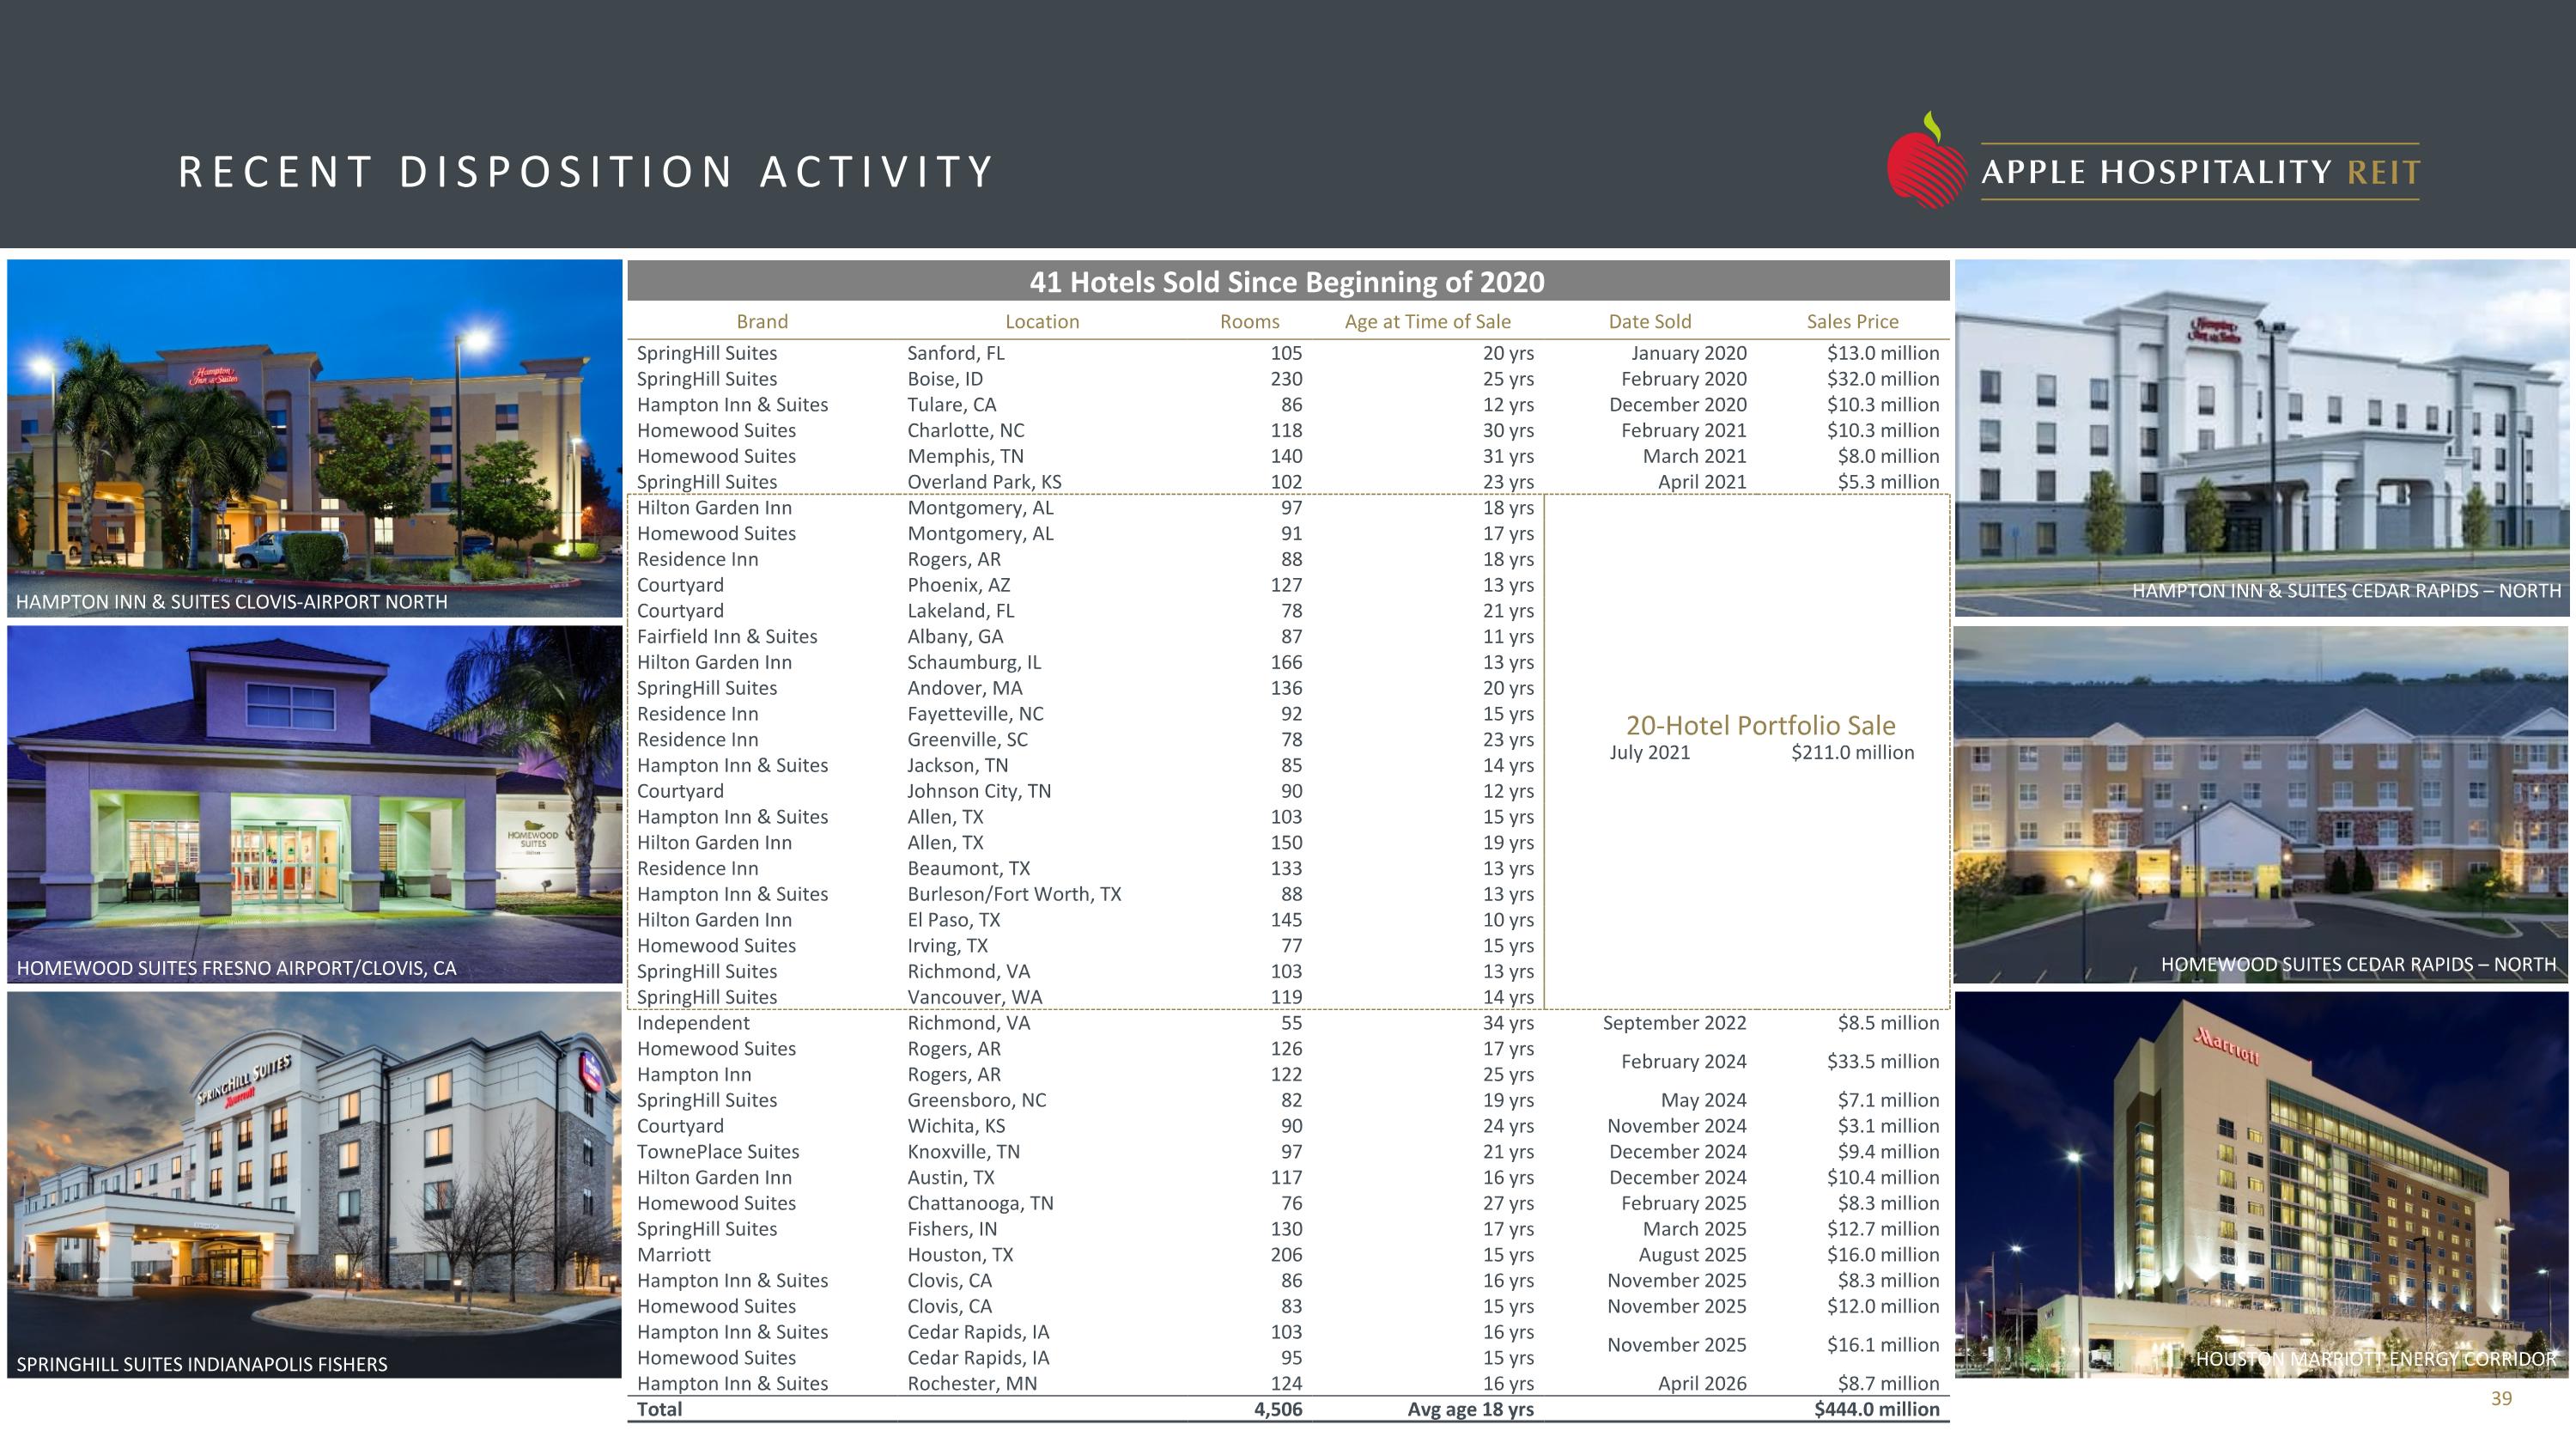This screenshot has width=2576, height=1449.
Task: Click the Recent Disposition Activity slide title
Action: tap(586, 172)
